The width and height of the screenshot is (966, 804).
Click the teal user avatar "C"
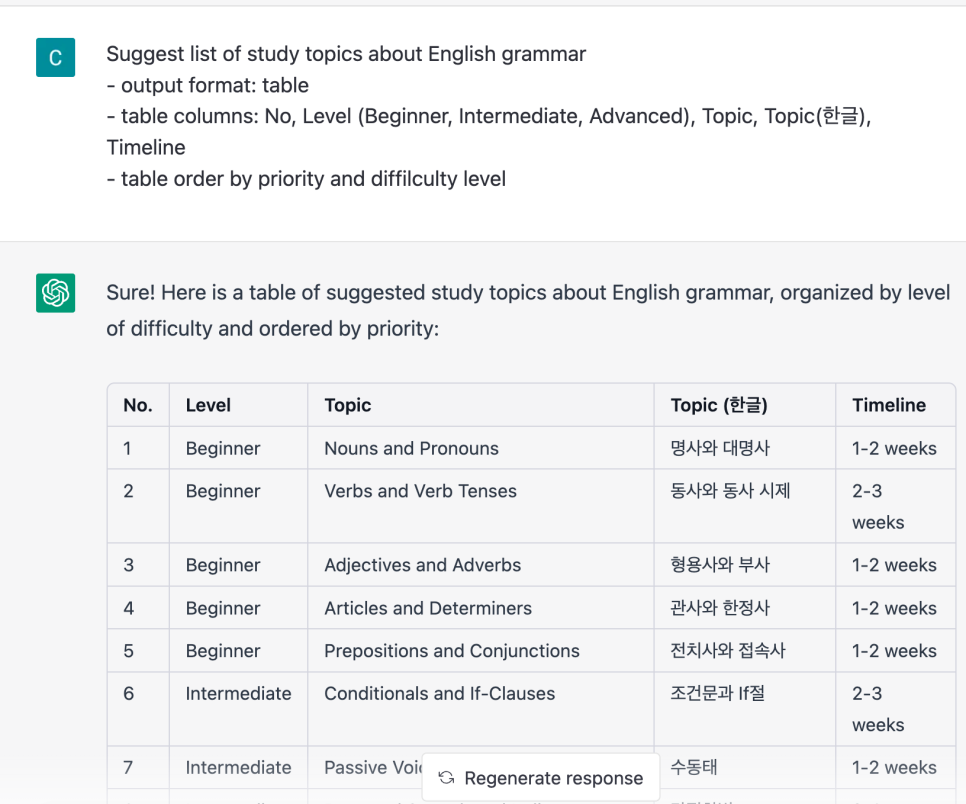[55, 57]
